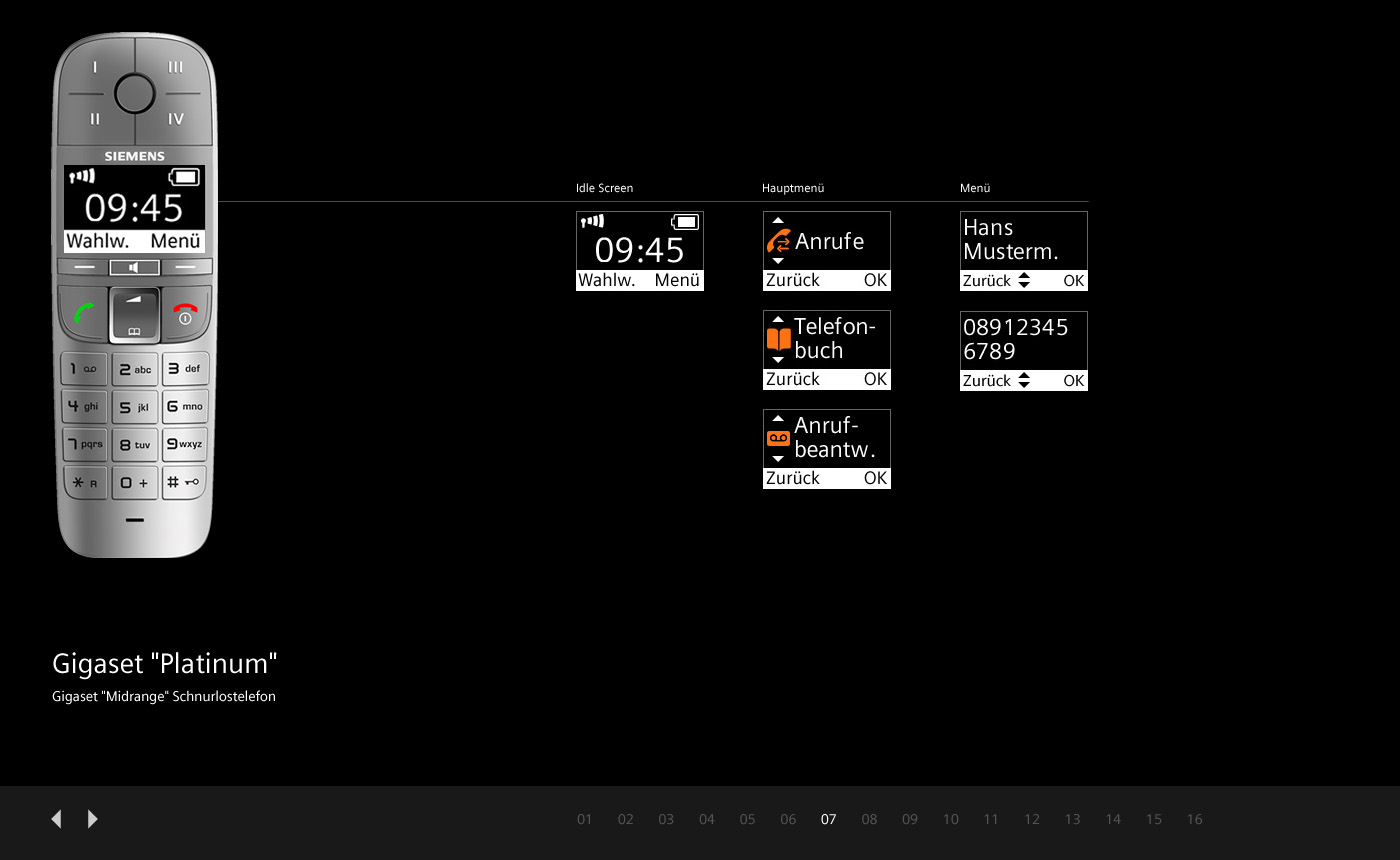1400x860 pixels.
Task: Click the up arrow above the Anrufe icon
Action: 778,221
